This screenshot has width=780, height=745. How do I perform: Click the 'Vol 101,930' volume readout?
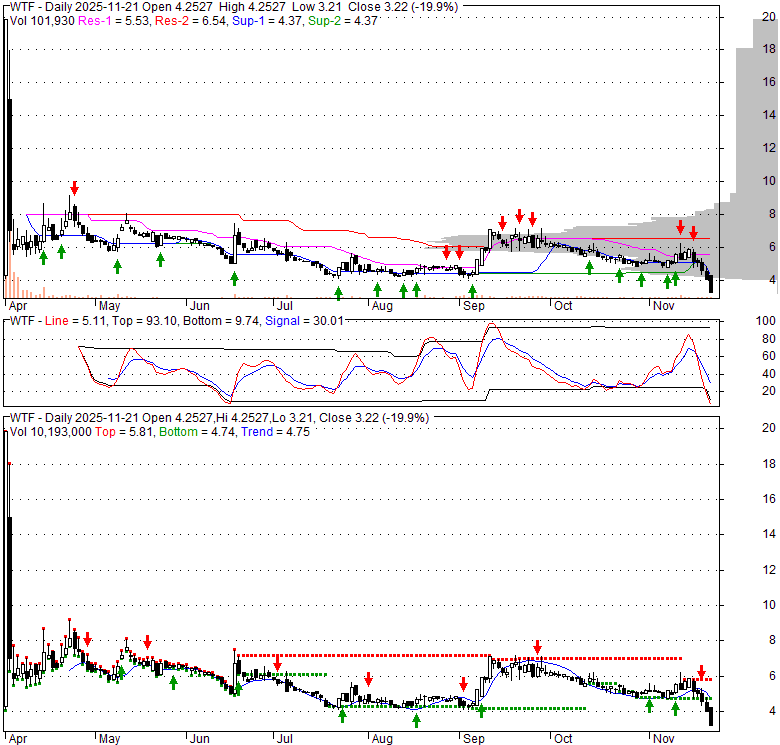coord(42,21)
